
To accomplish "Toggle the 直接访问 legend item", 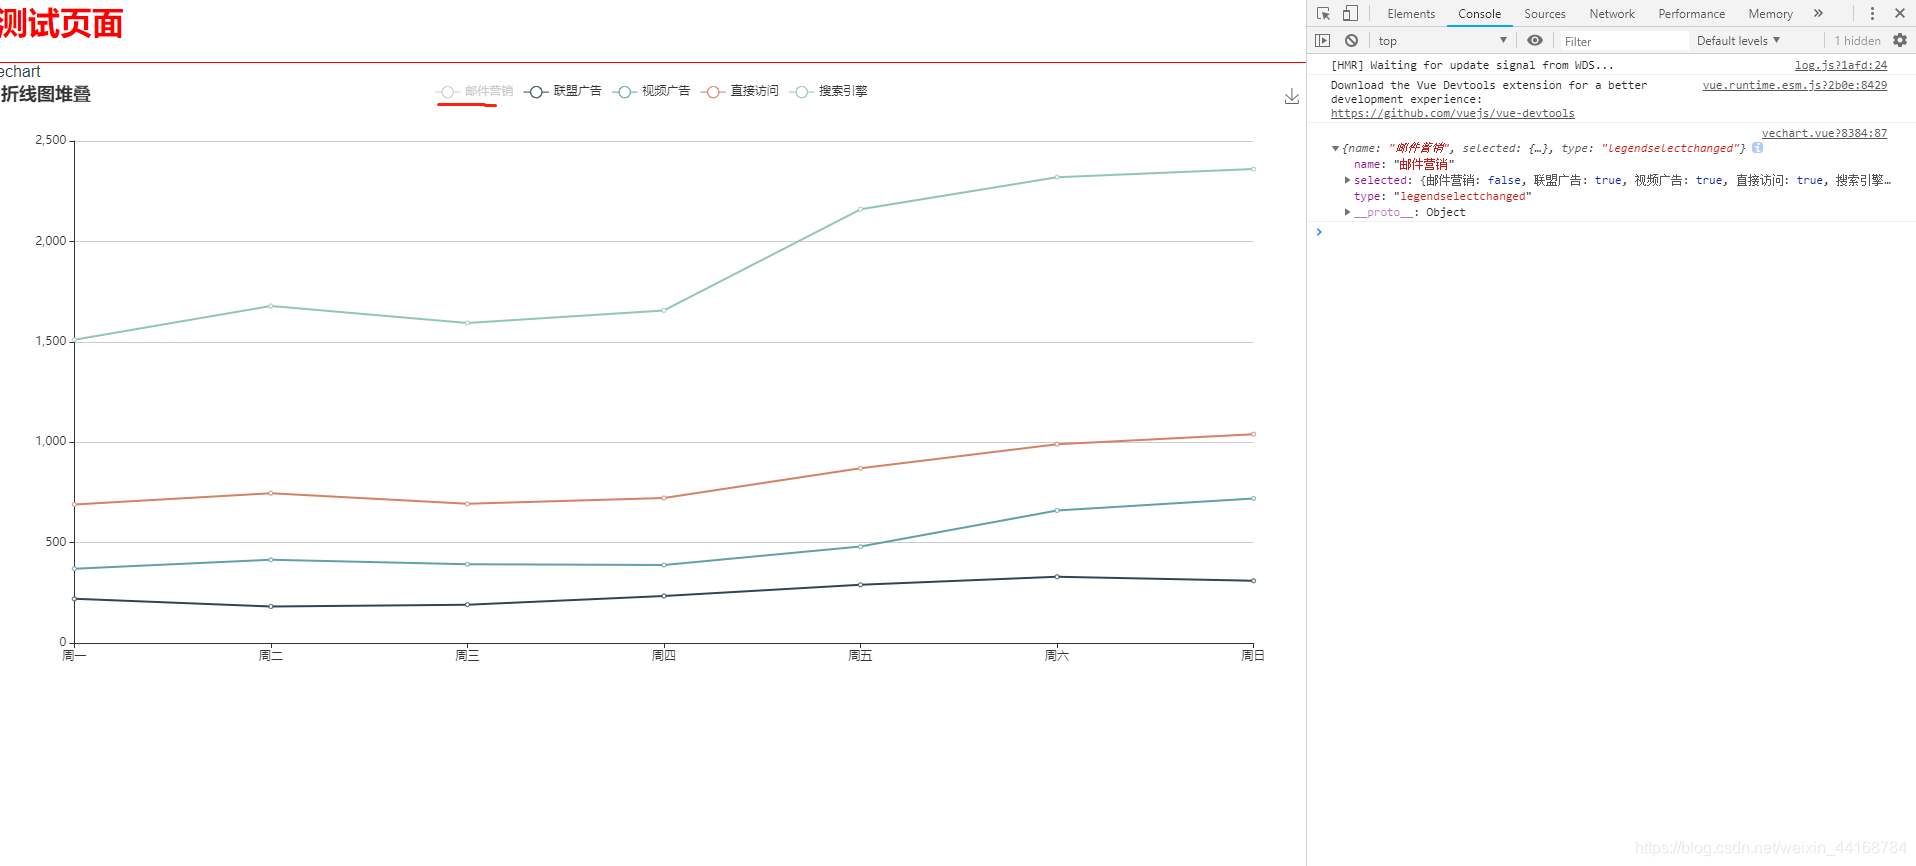I will (x=740, y=91).
